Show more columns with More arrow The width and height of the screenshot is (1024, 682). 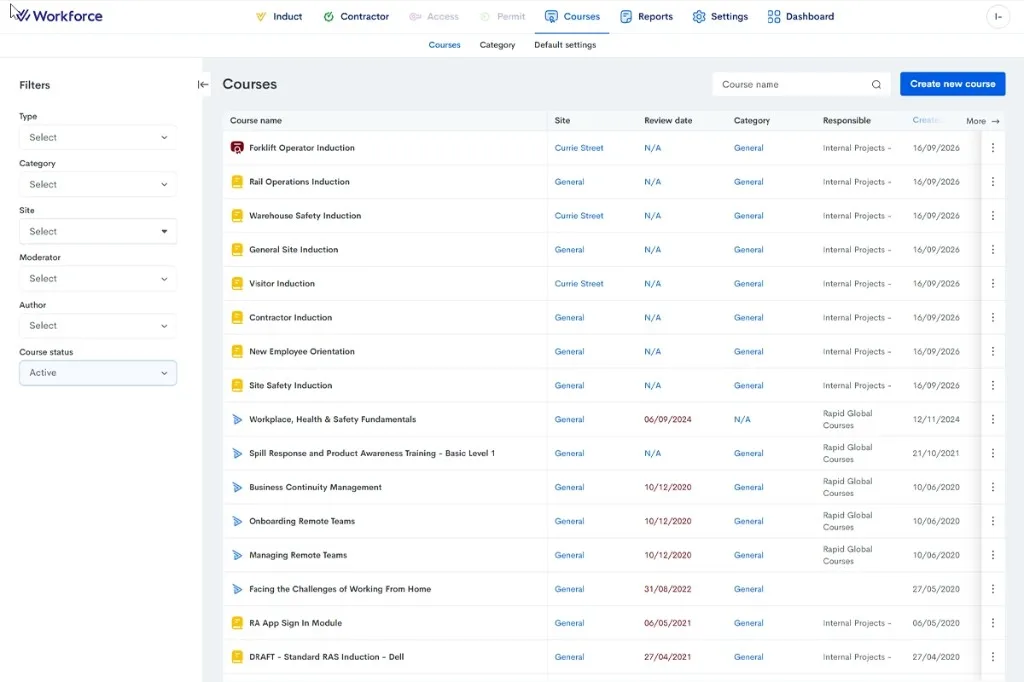[x=983, y=121]
